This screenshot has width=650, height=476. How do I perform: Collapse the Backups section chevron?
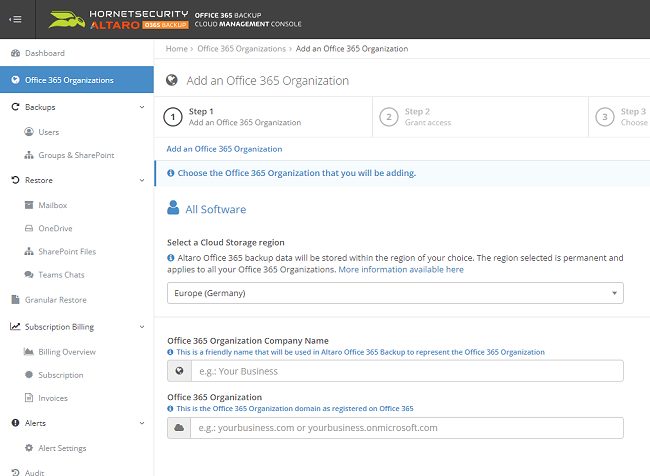142,107
